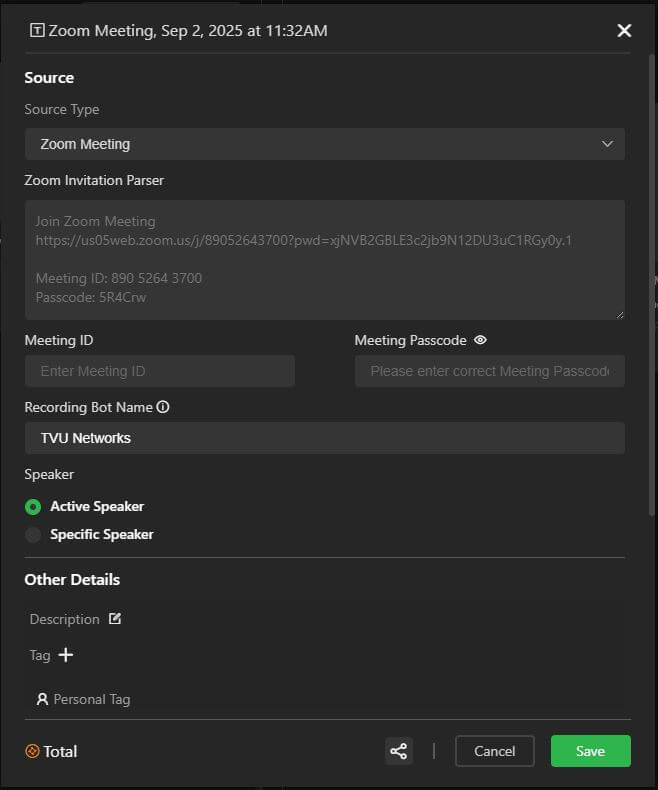Click the orange Total icon

pos(32,751)
